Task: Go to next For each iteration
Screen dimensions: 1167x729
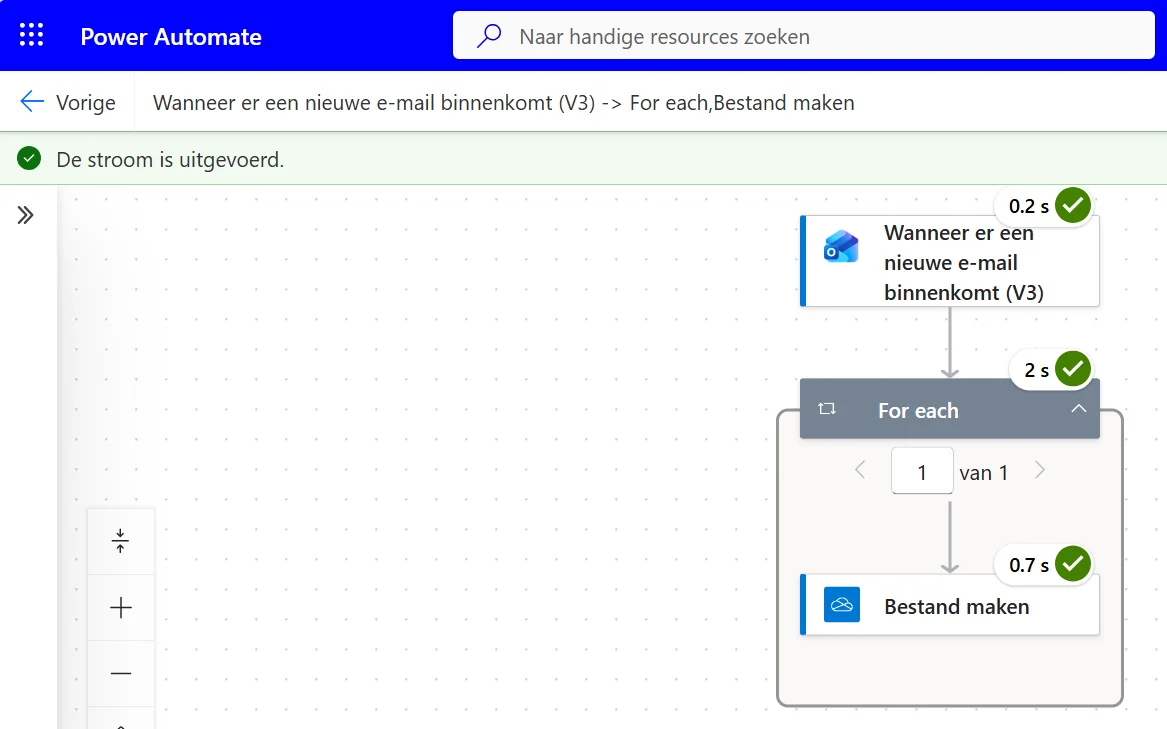Action: coord(1040,471)
